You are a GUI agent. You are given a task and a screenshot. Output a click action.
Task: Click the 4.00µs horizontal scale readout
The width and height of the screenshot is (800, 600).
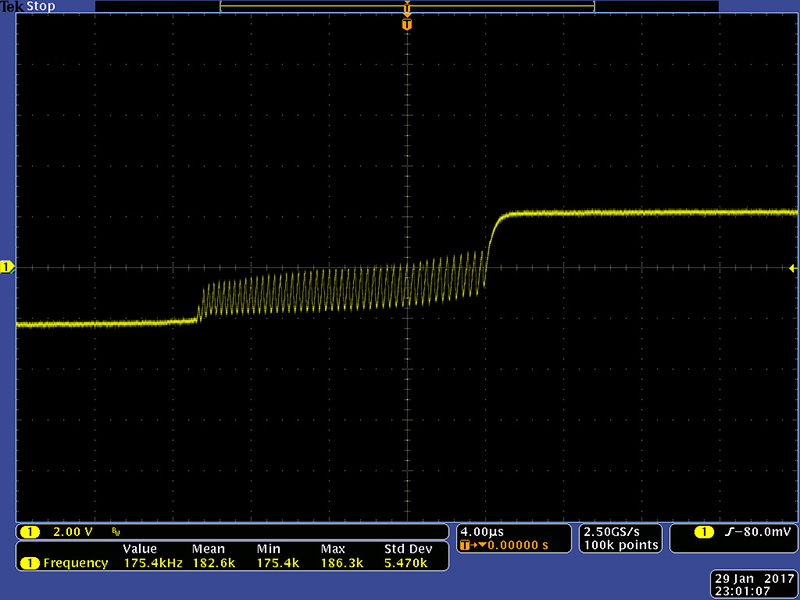coord(480,531)
